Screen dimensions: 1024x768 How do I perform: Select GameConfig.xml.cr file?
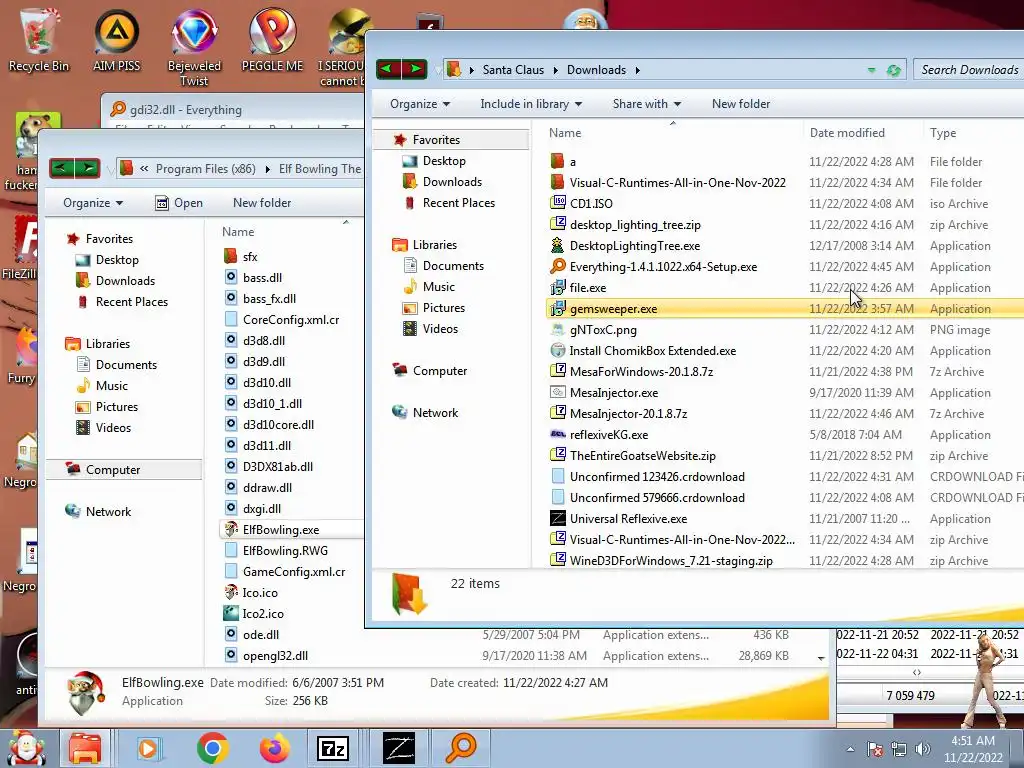(294, 571)
